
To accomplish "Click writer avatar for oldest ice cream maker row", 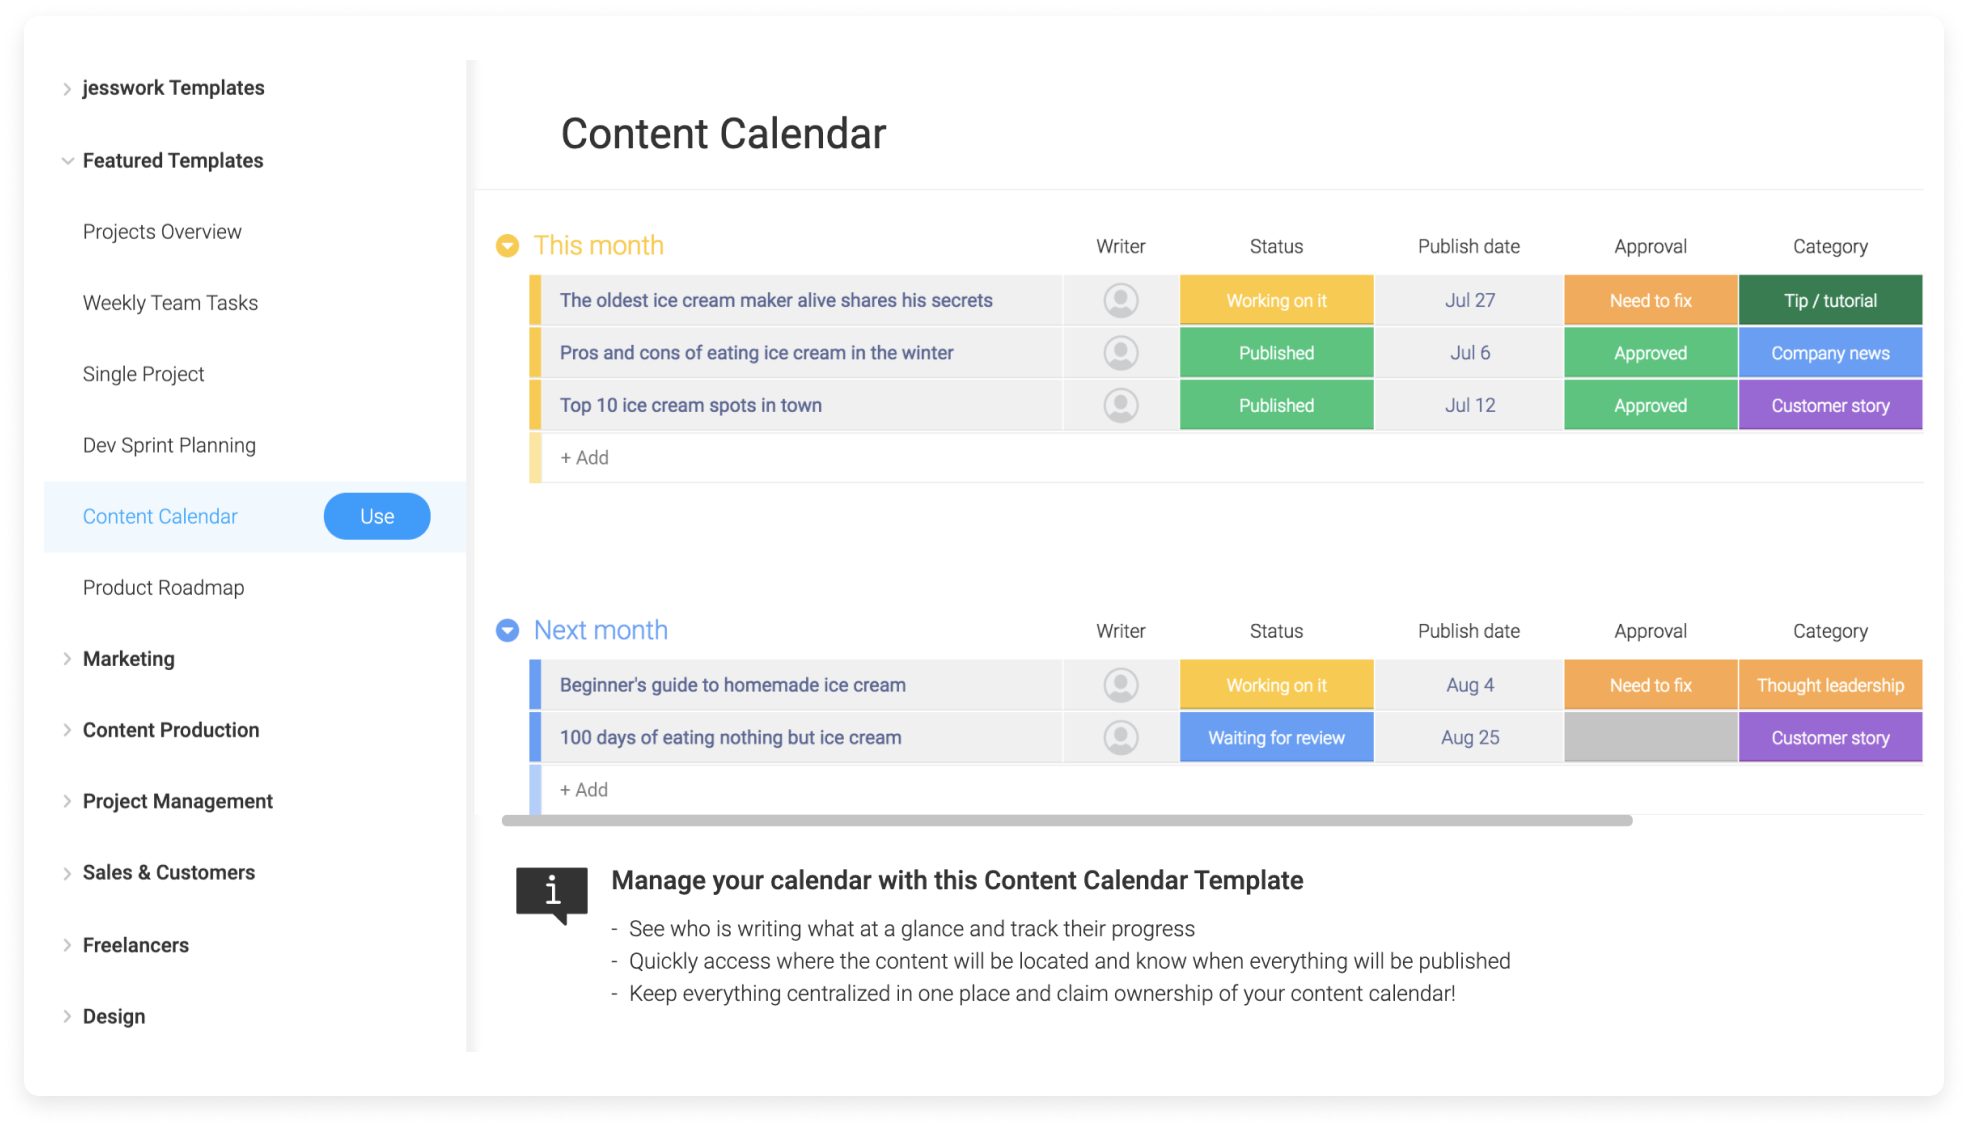I will tap(1121, 300).
